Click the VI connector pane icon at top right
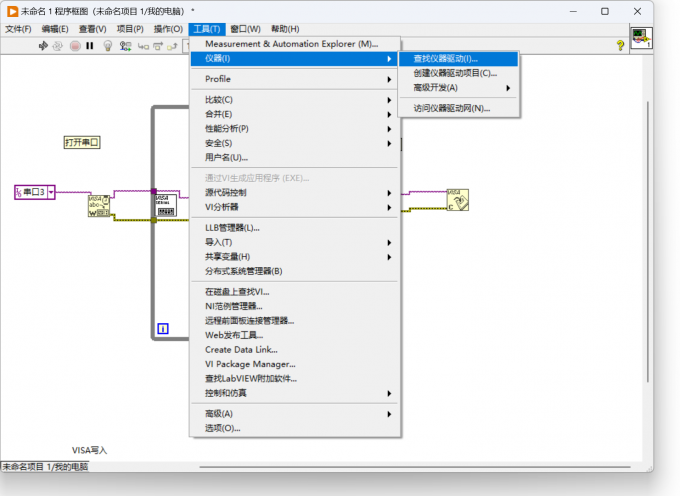The width and height of the screenshot is (680, 496). point(641,38)
